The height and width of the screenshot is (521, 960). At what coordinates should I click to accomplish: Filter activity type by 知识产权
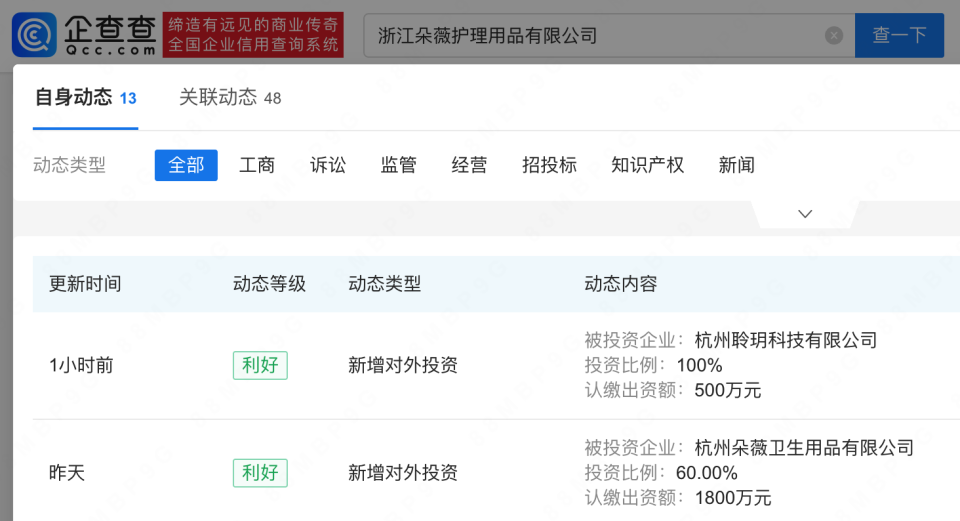647,165
